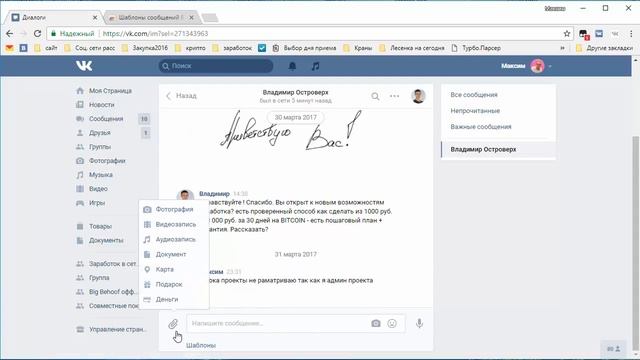Open the music note icon in header
The height and width of the screenshot is (360, 640).
tap(315, 66)
